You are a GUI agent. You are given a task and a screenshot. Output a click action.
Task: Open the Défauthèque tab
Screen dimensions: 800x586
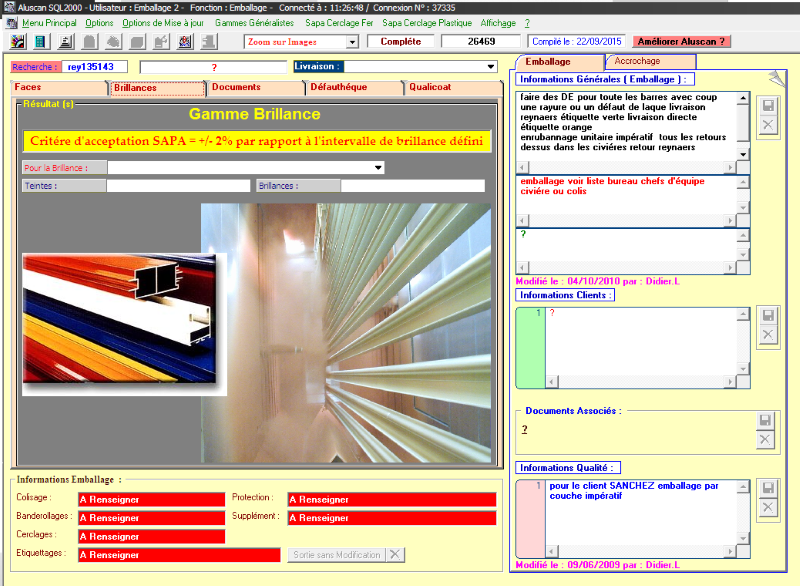pos(354,88)
